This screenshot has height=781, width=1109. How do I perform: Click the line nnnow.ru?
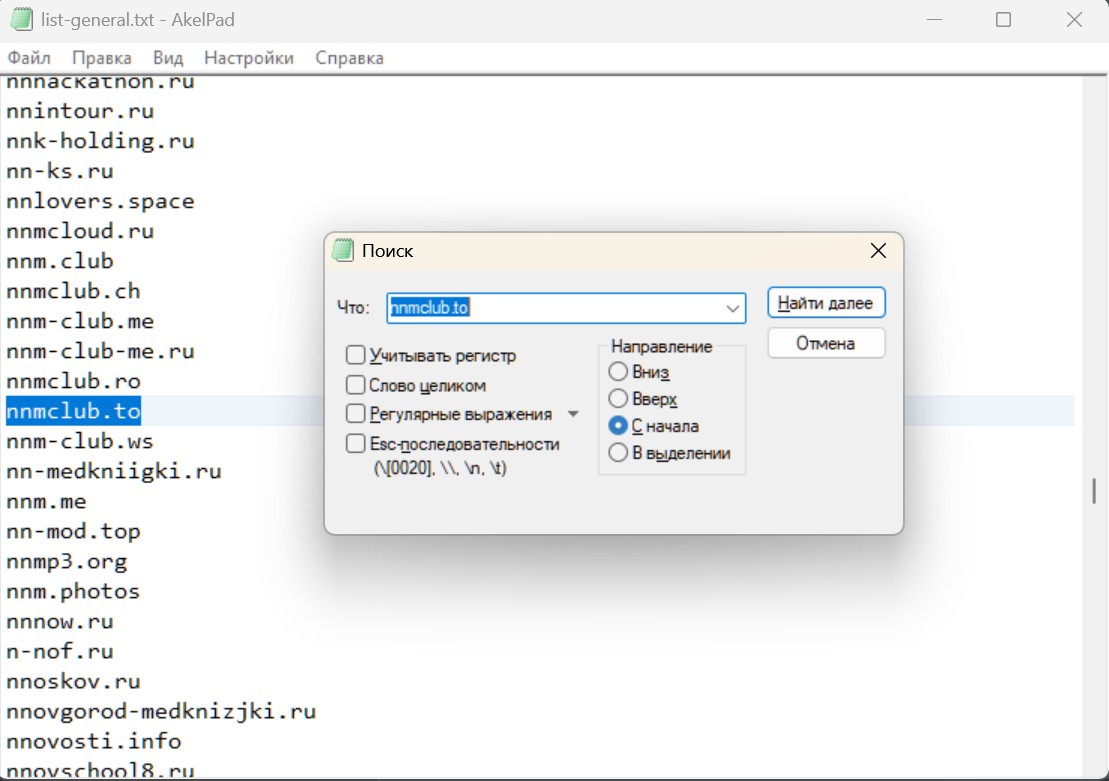tap(59, 622)
